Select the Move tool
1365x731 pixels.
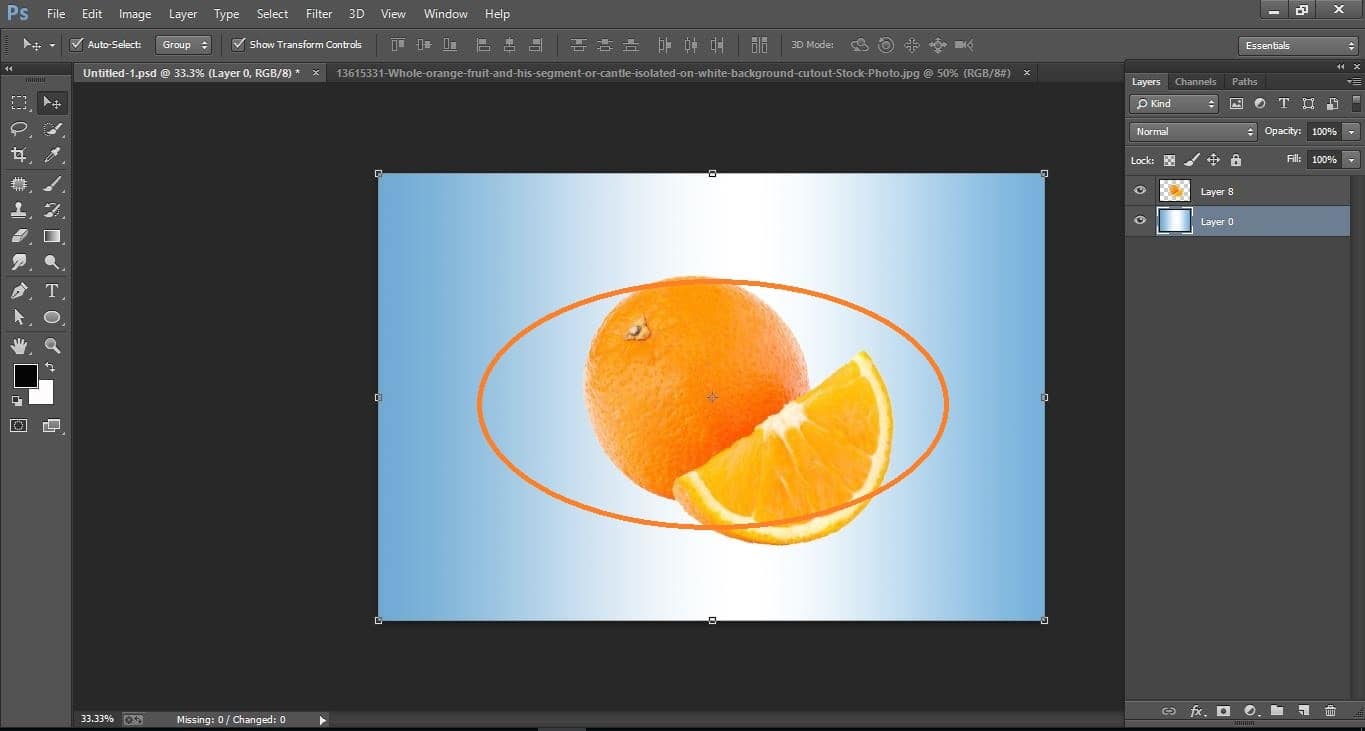pos(52,101)
